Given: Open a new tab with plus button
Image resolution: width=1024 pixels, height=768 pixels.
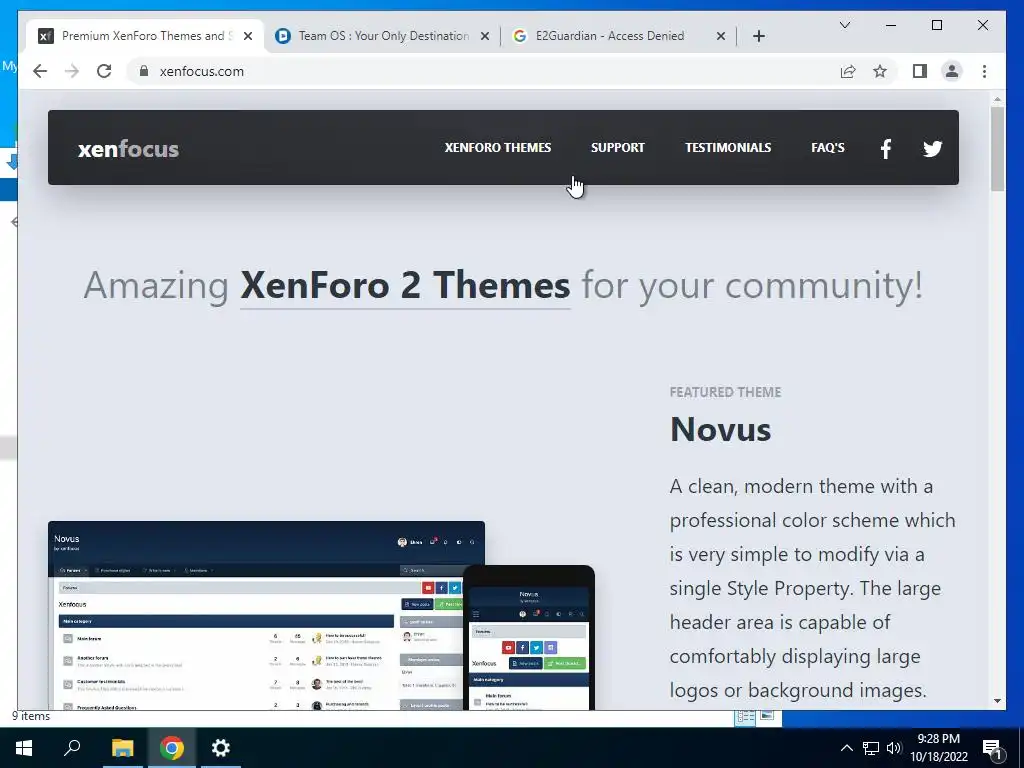Looking at the screenshot, I should pos(758,36).
